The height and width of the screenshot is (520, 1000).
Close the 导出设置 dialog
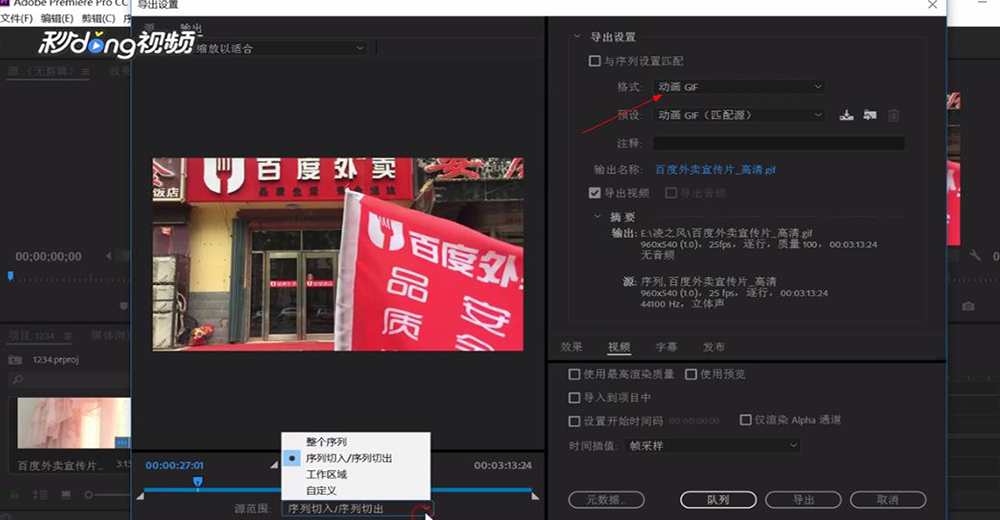(x=932, y=5)
